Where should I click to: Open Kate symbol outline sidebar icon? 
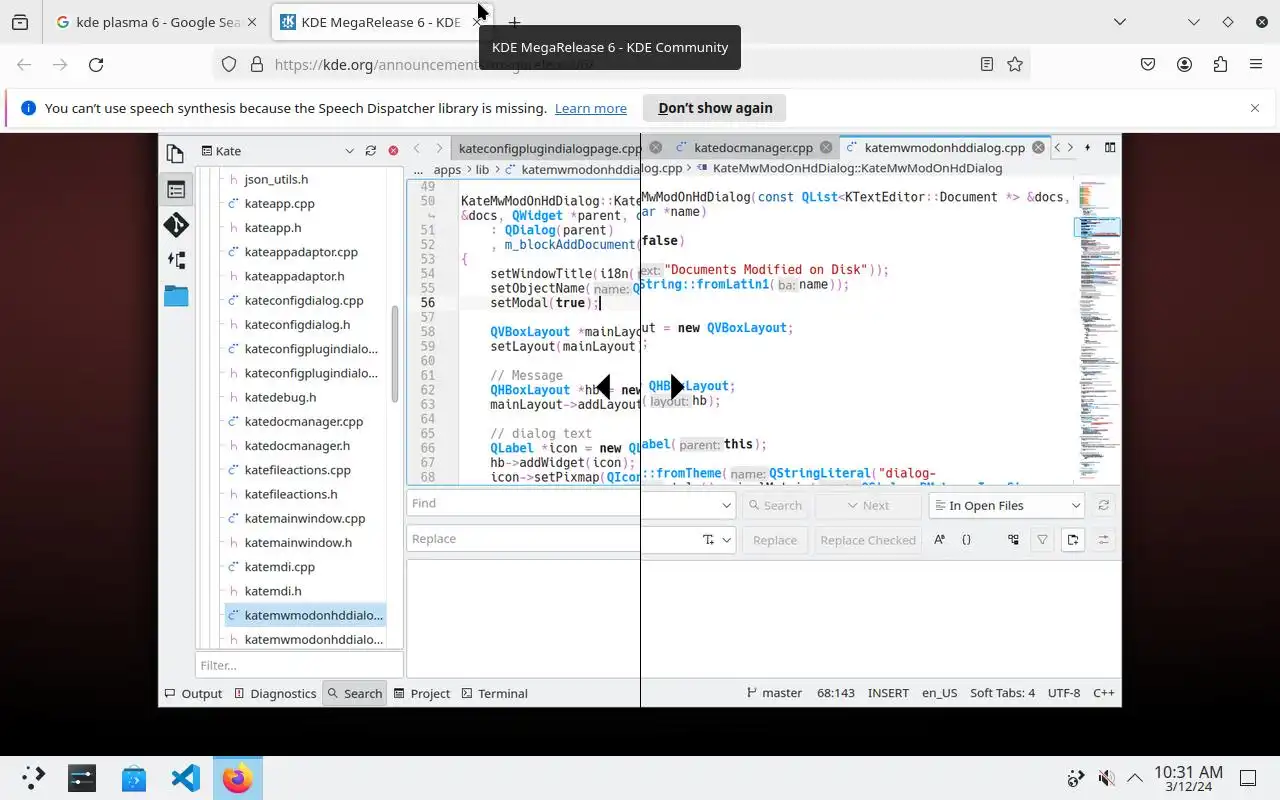tap(176, 260)
